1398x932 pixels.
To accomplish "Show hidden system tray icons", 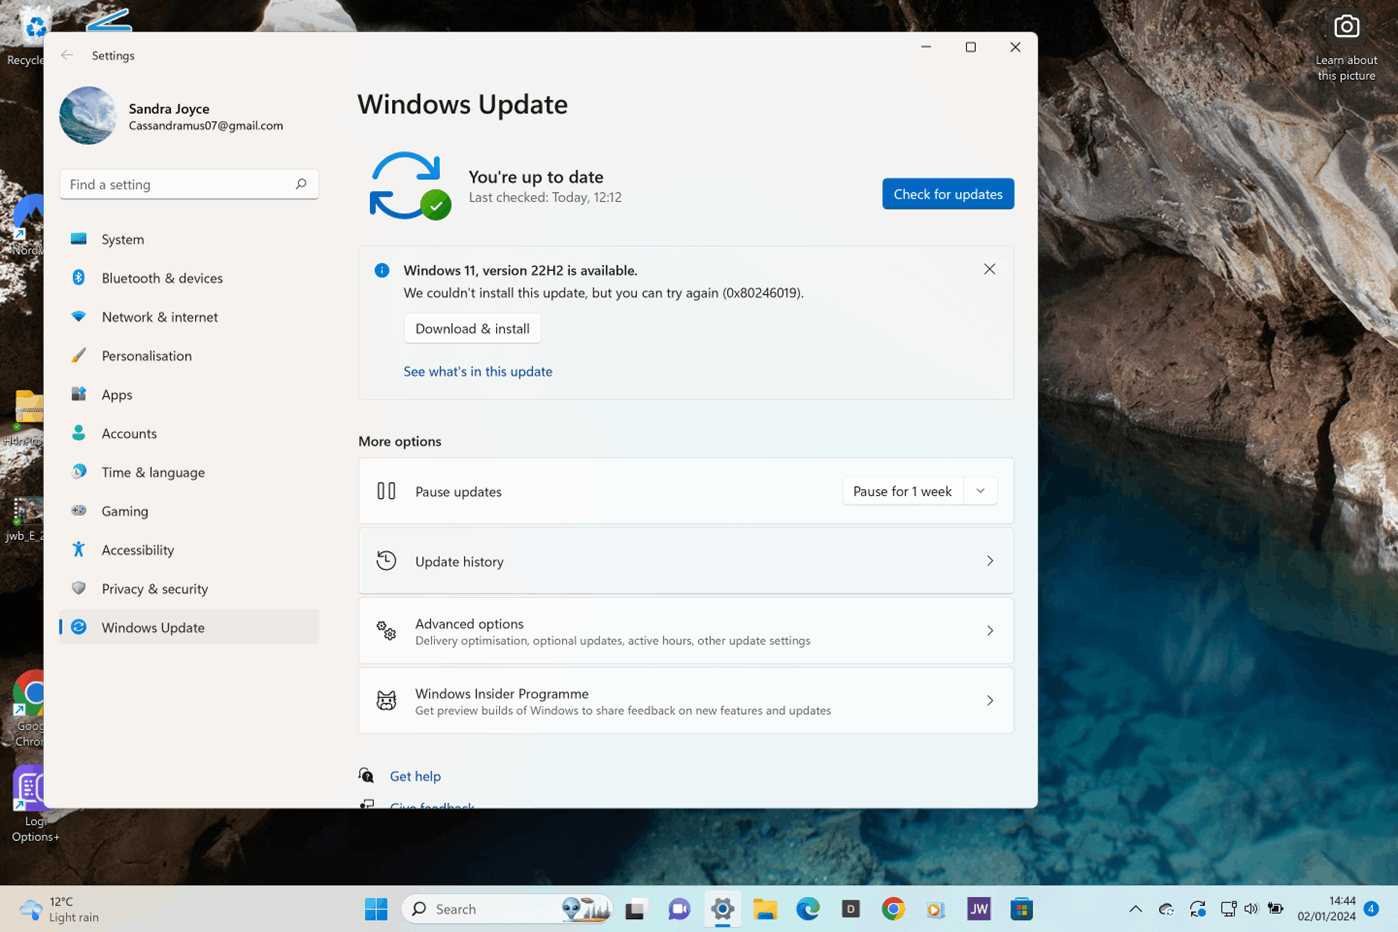I will 1135,909.
